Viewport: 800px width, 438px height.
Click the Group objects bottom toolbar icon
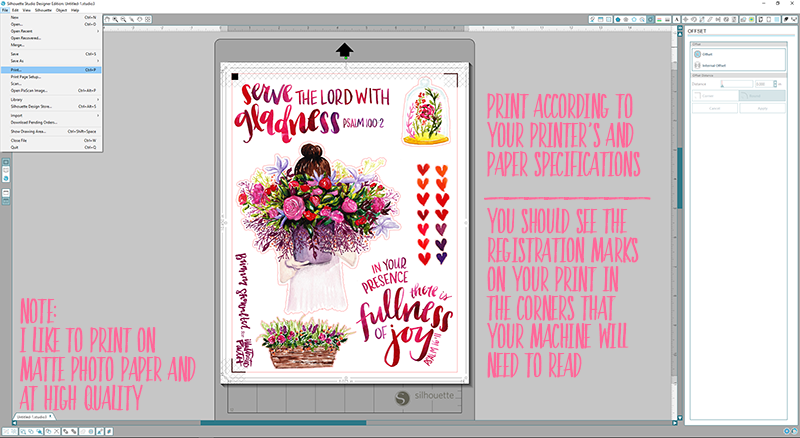tap(6, 431)
